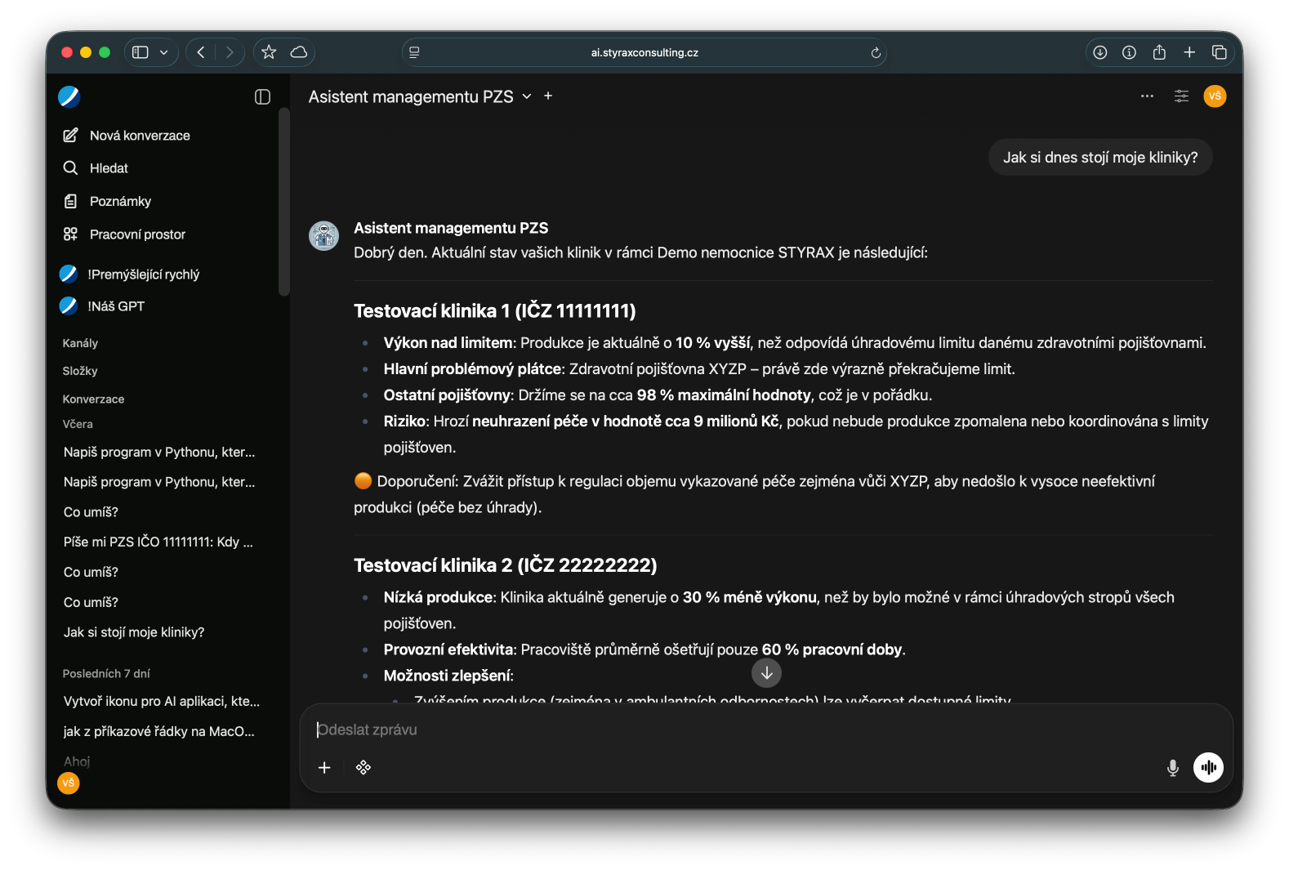
Task: Open Pracovní prostor workspace
Action: [x=137, y=234]
